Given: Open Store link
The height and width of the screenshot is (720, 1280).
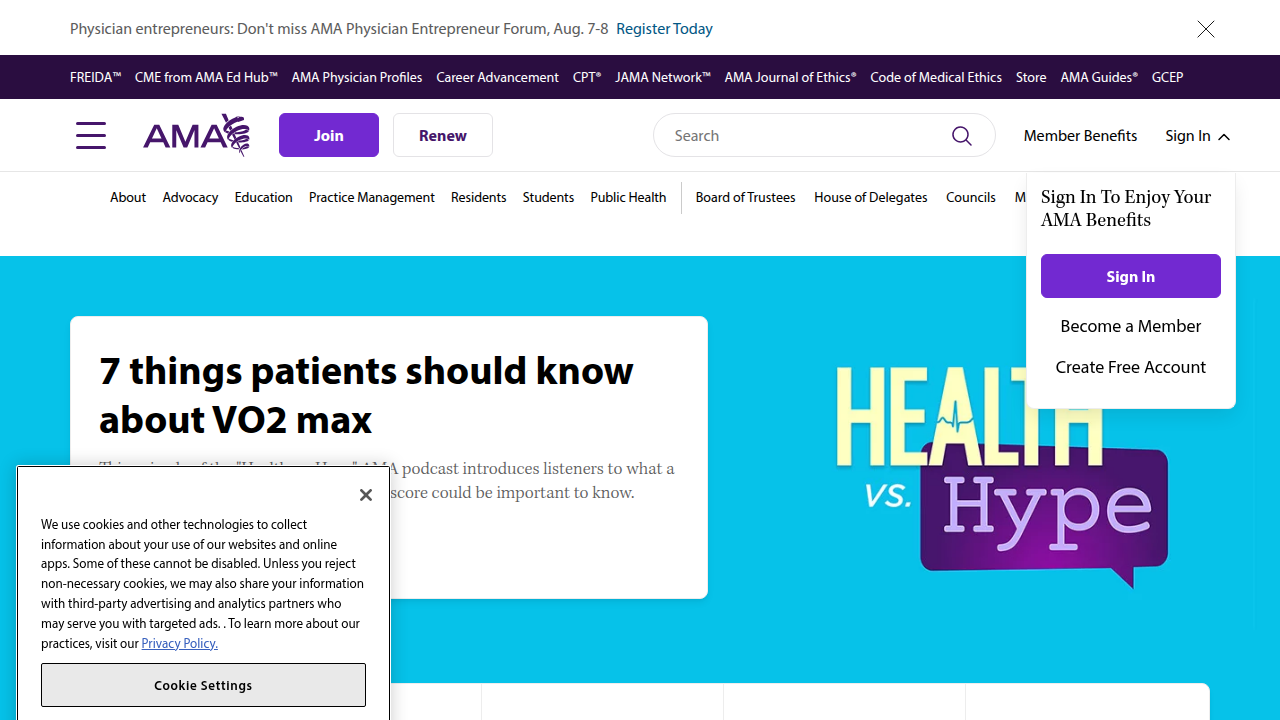Looking at the screenshot, I should 1031,77.
